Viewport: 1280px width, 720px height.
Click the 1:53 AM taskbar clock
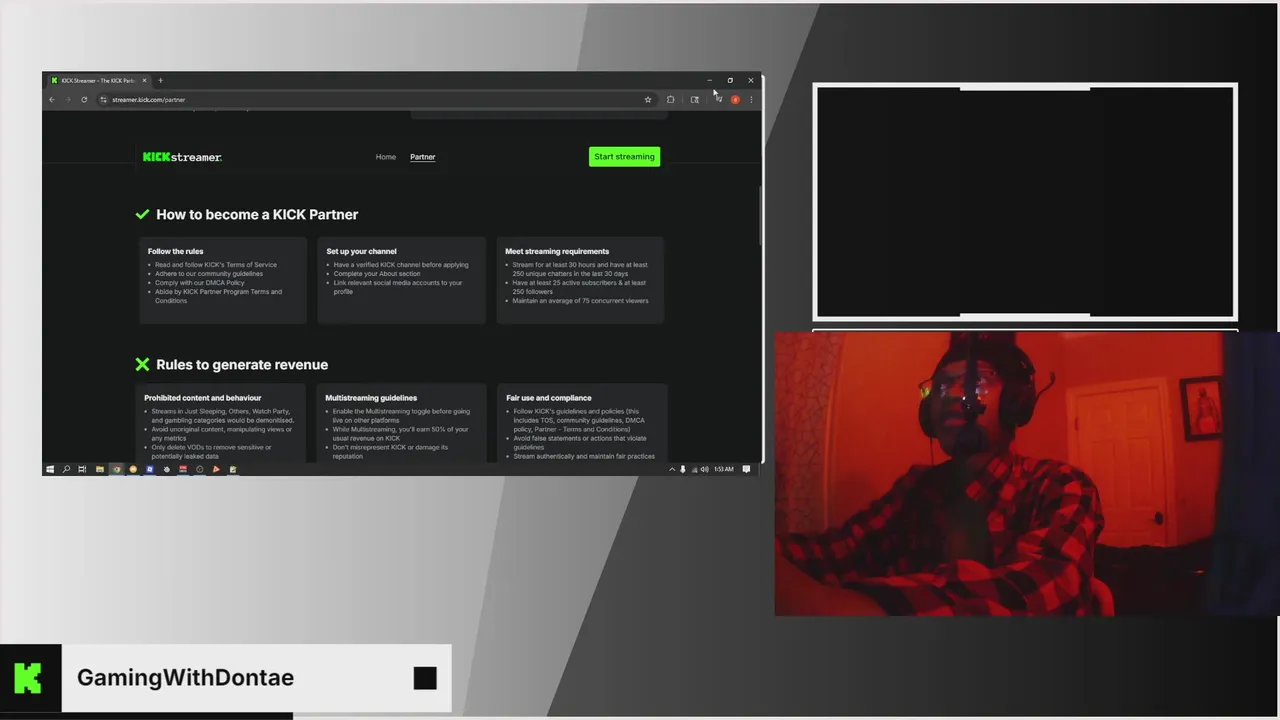(x=723, y=469)
